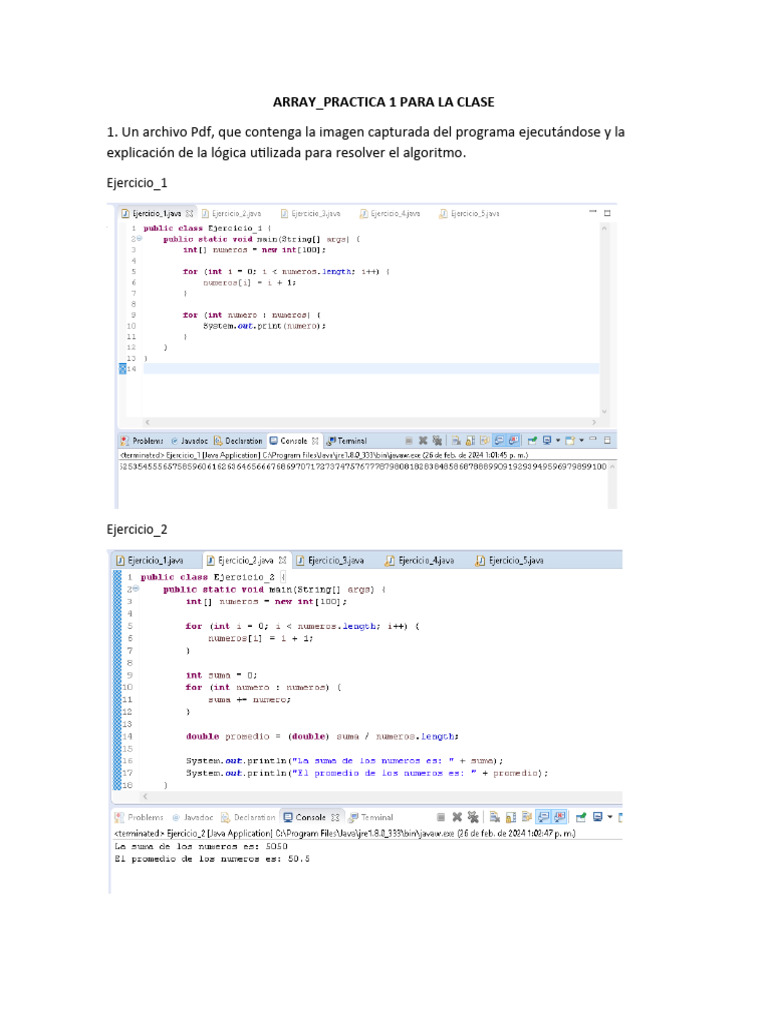Click Remove Launch X icon in Ejercicio_2 console
This screenshot has width=768, height=1024.
point(457,817)
